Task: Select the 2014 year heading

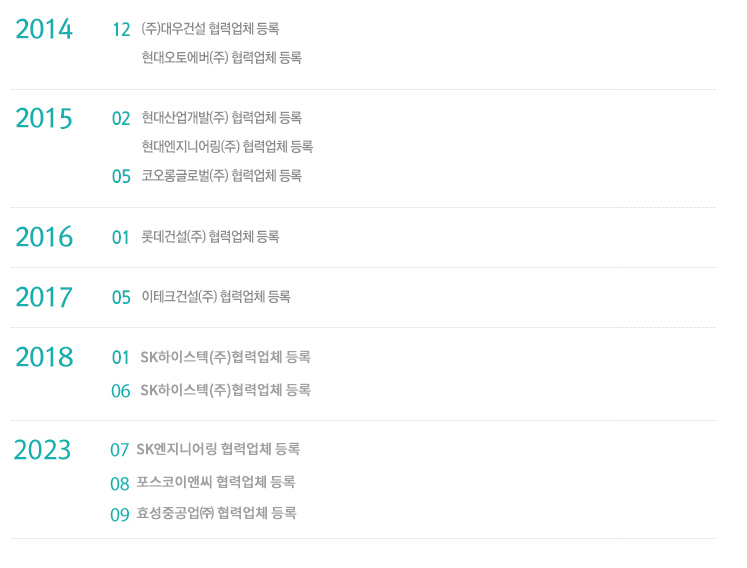Action: (44, 29)
